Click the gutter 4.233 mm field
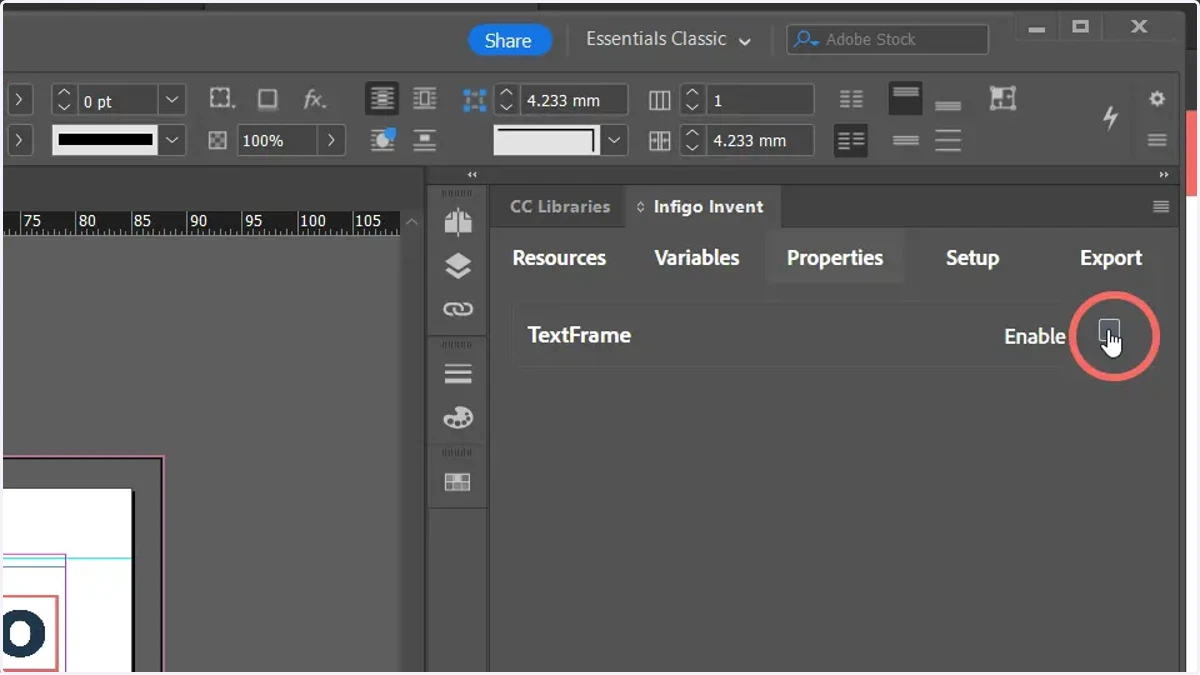This screenshot has width=1200, height=675. tap(760, 141)
